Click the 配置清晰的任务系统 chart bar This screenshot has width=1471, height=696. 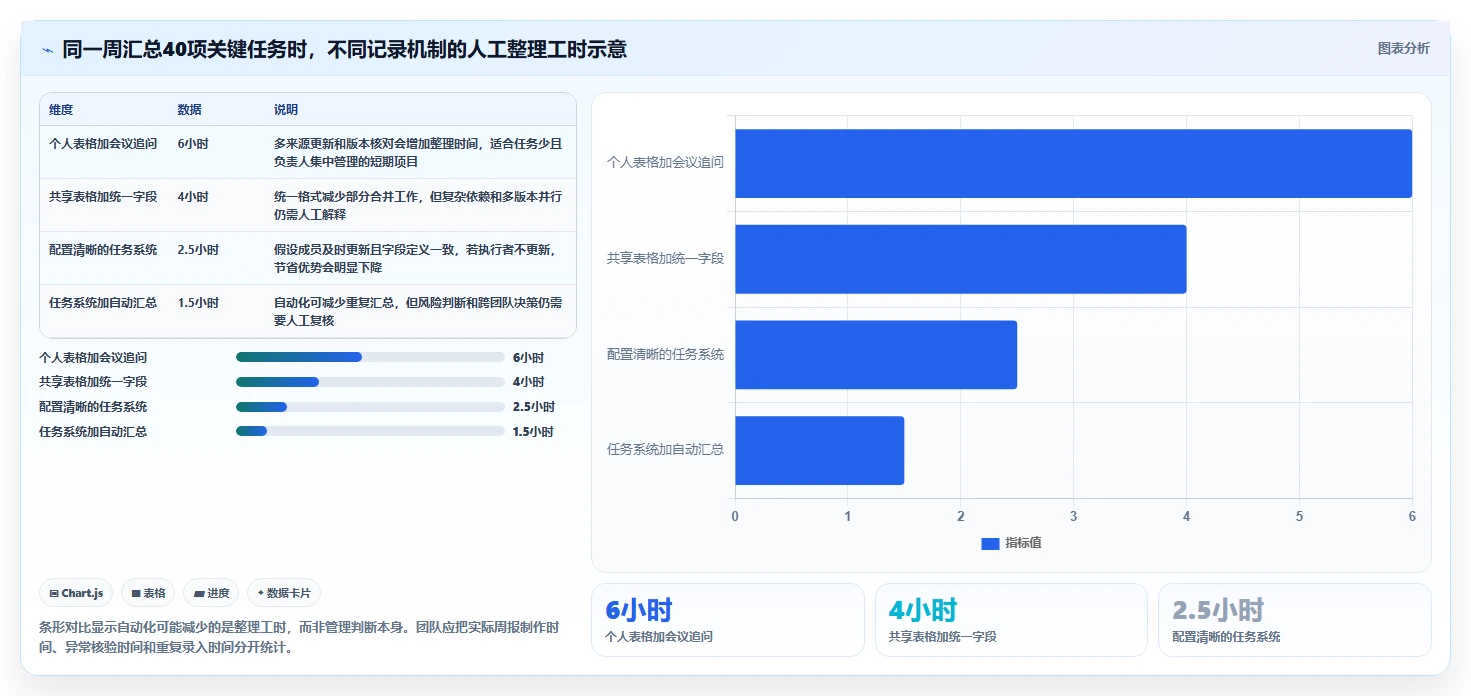[x=876, y=355]
